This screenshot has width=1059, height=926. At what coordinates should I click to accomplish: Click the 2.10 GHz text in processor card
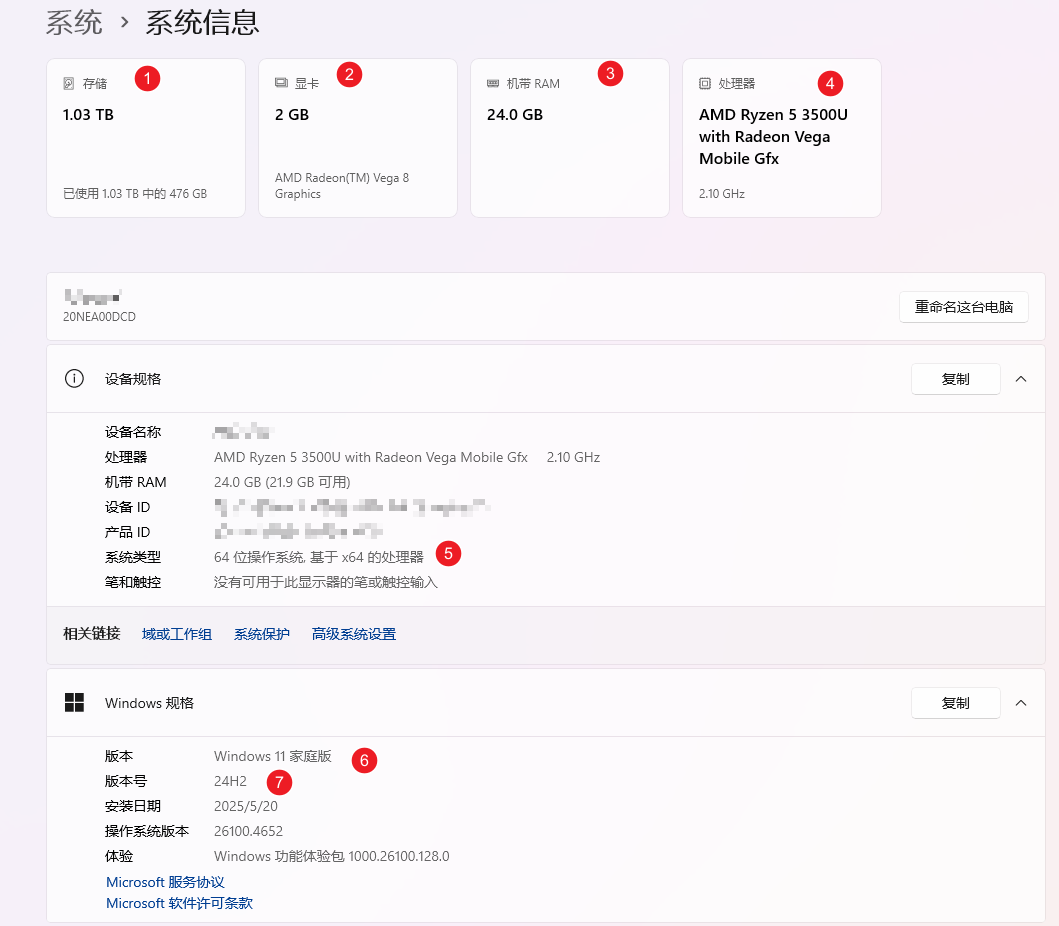(x=722, y=194)
